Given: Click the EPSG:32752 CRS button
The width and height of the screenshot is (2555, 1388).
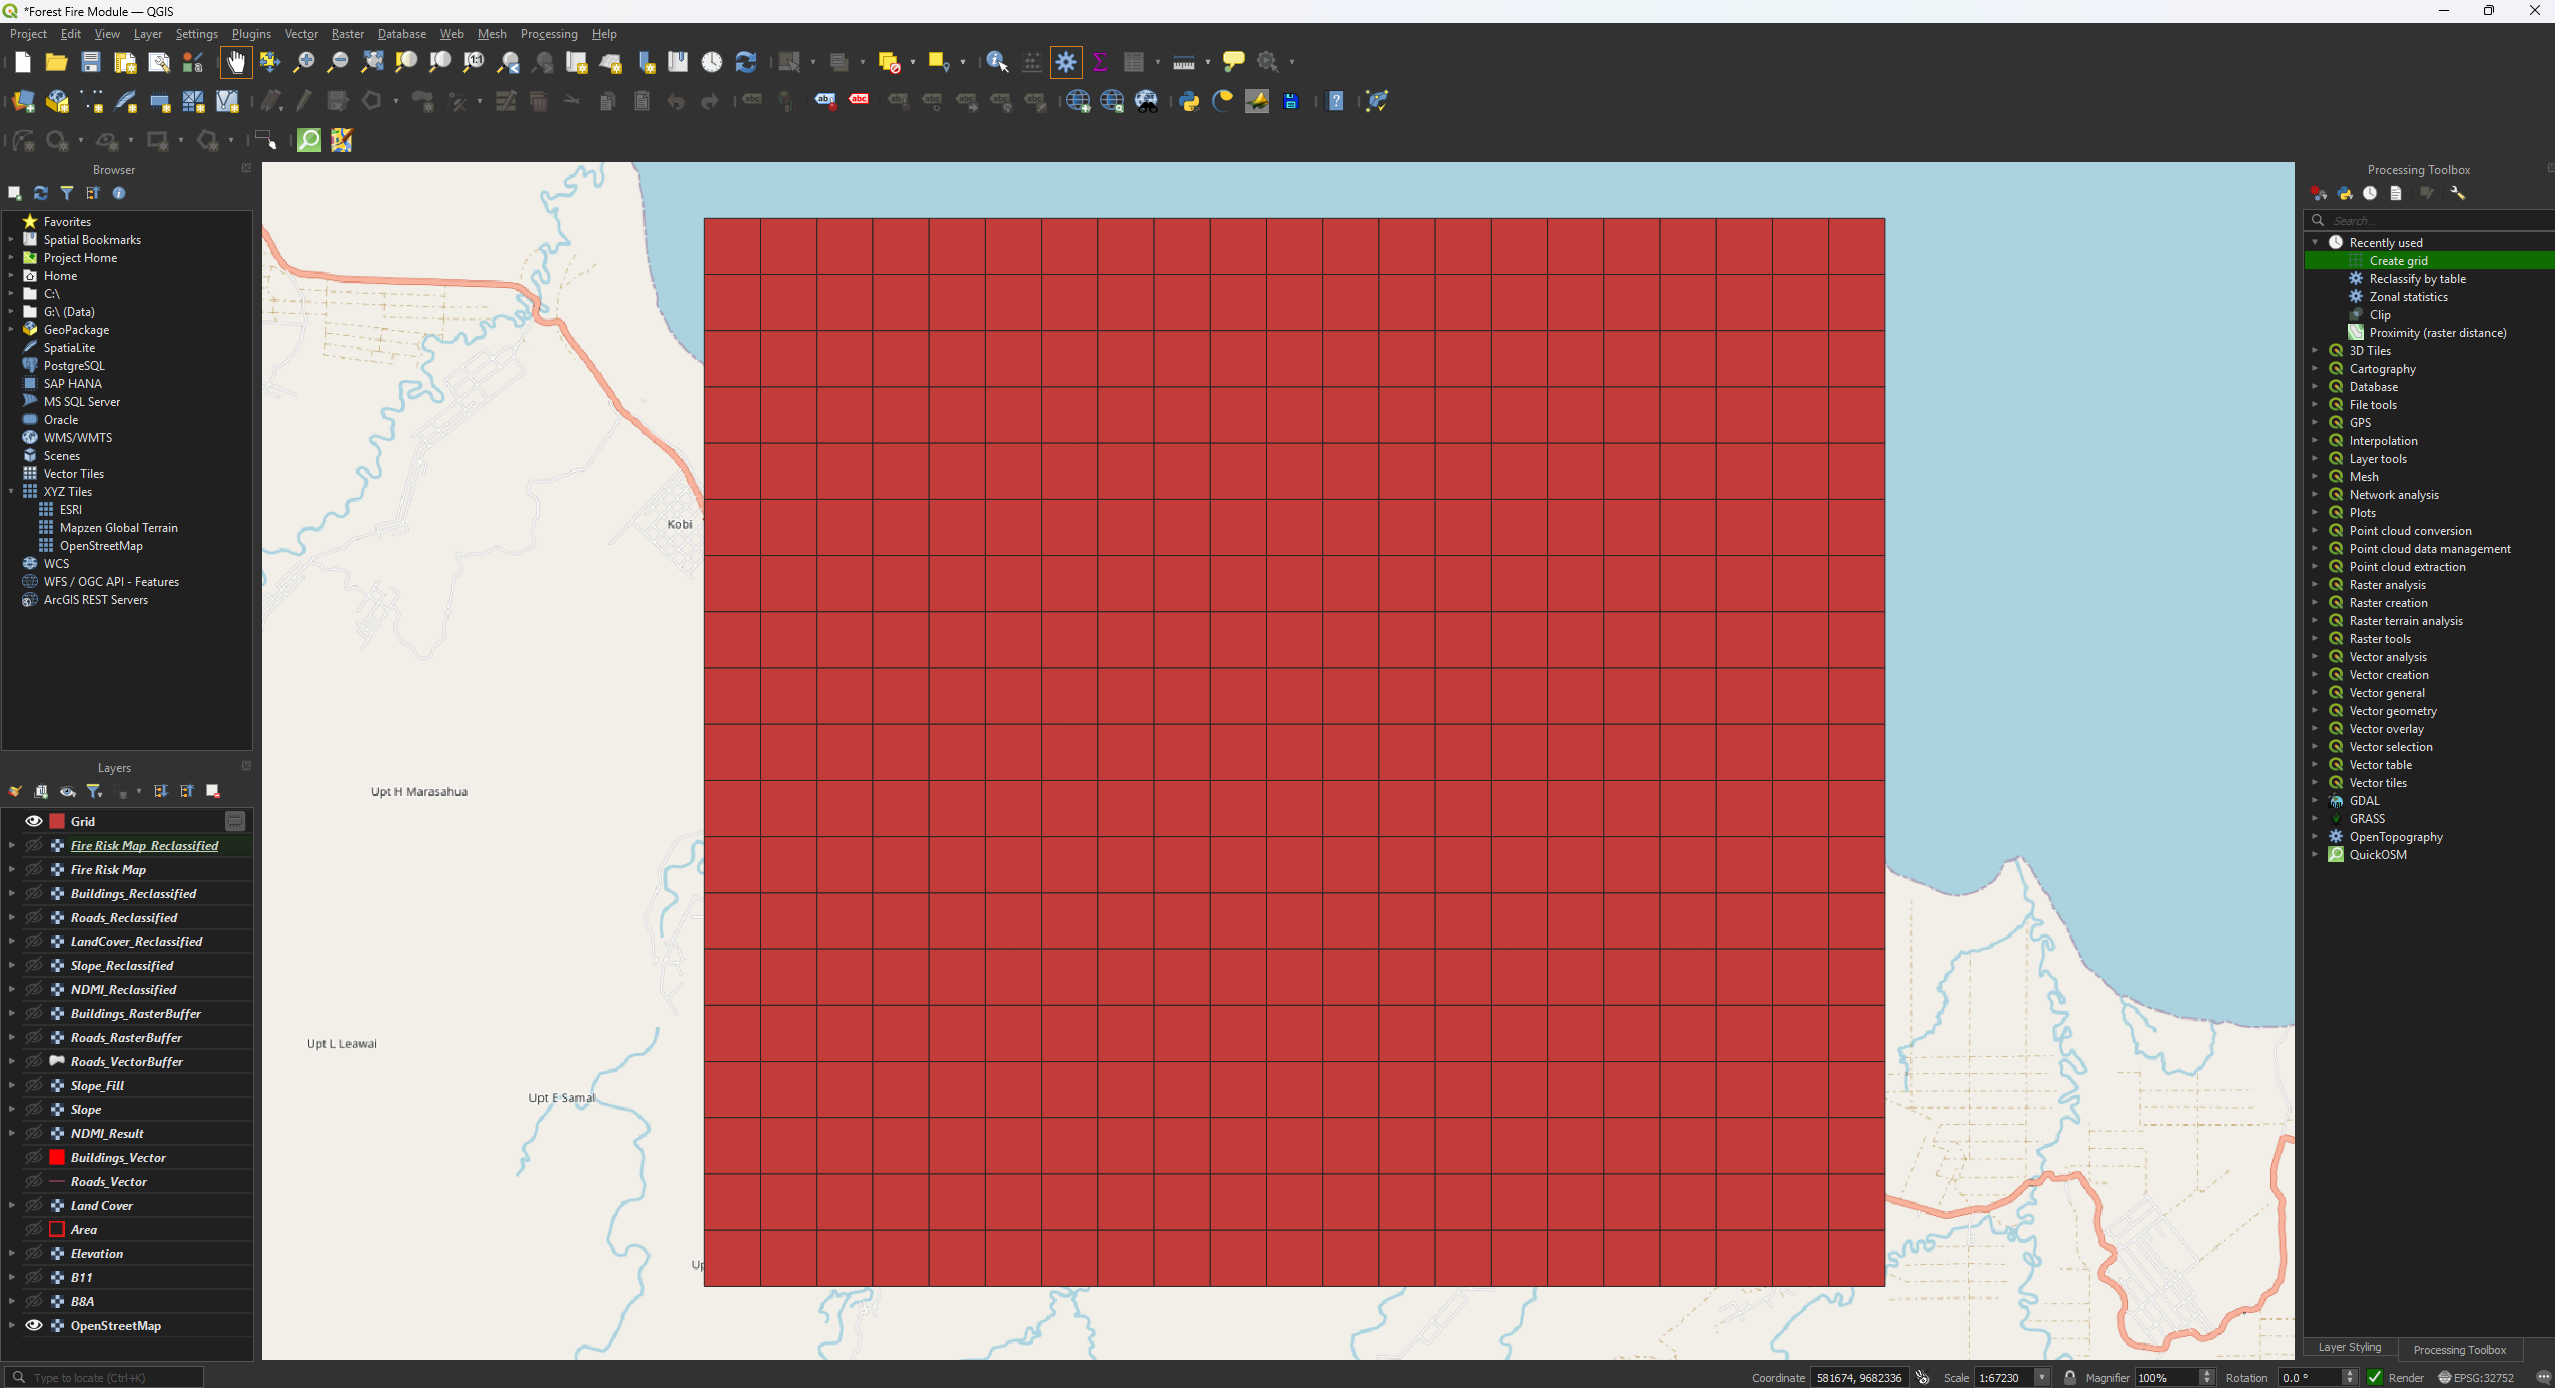Looking at the screenshot, I should click(x=2475, y=1377).
